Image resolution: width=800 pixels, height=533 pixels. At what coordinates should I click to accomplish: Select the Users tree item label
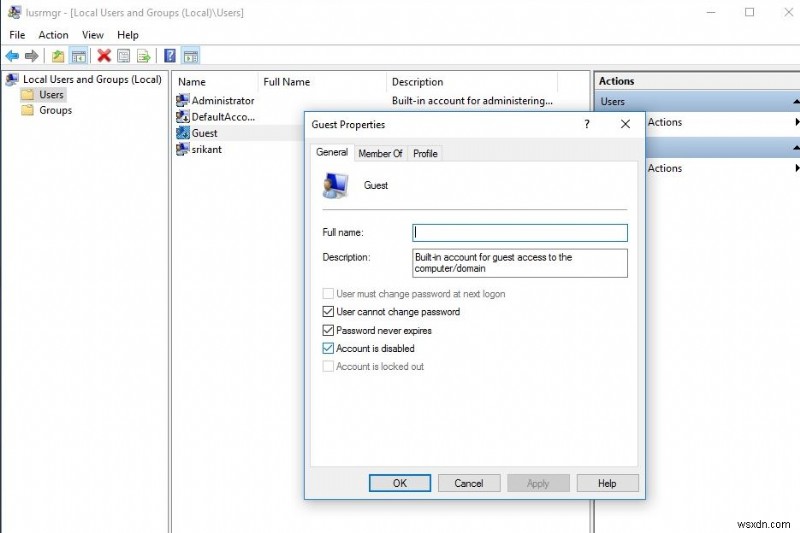(x=52, y=95)
